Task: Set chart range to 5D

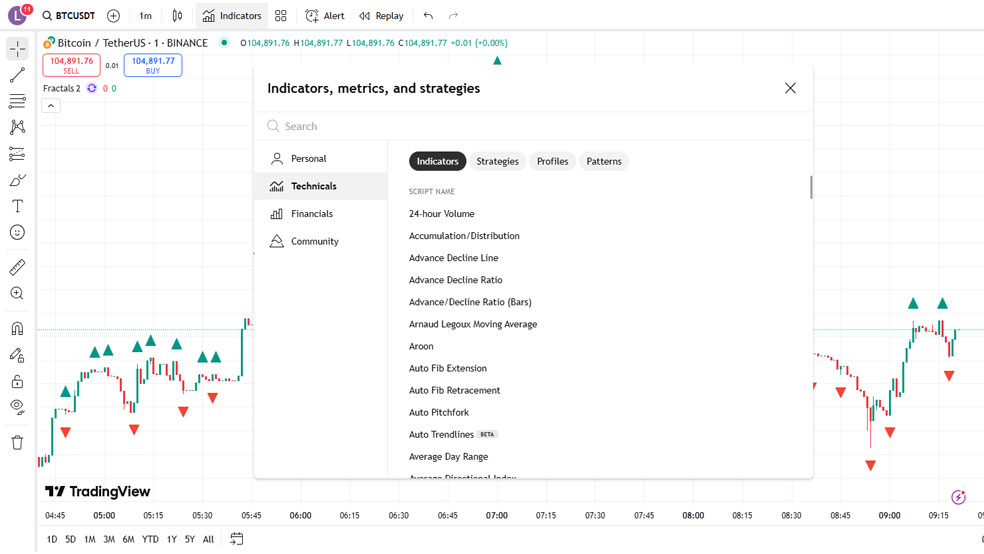Action: (70, 539)
